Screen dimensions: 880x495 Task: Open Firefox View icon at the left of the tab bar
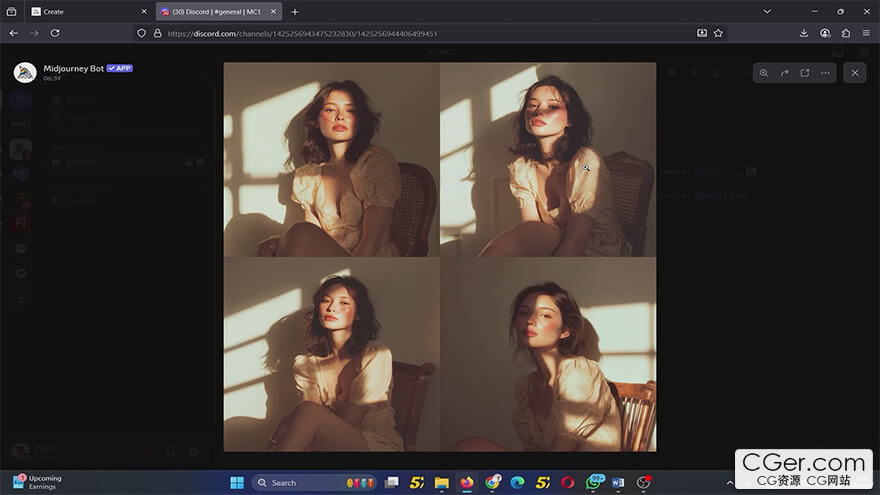(11, 11)
